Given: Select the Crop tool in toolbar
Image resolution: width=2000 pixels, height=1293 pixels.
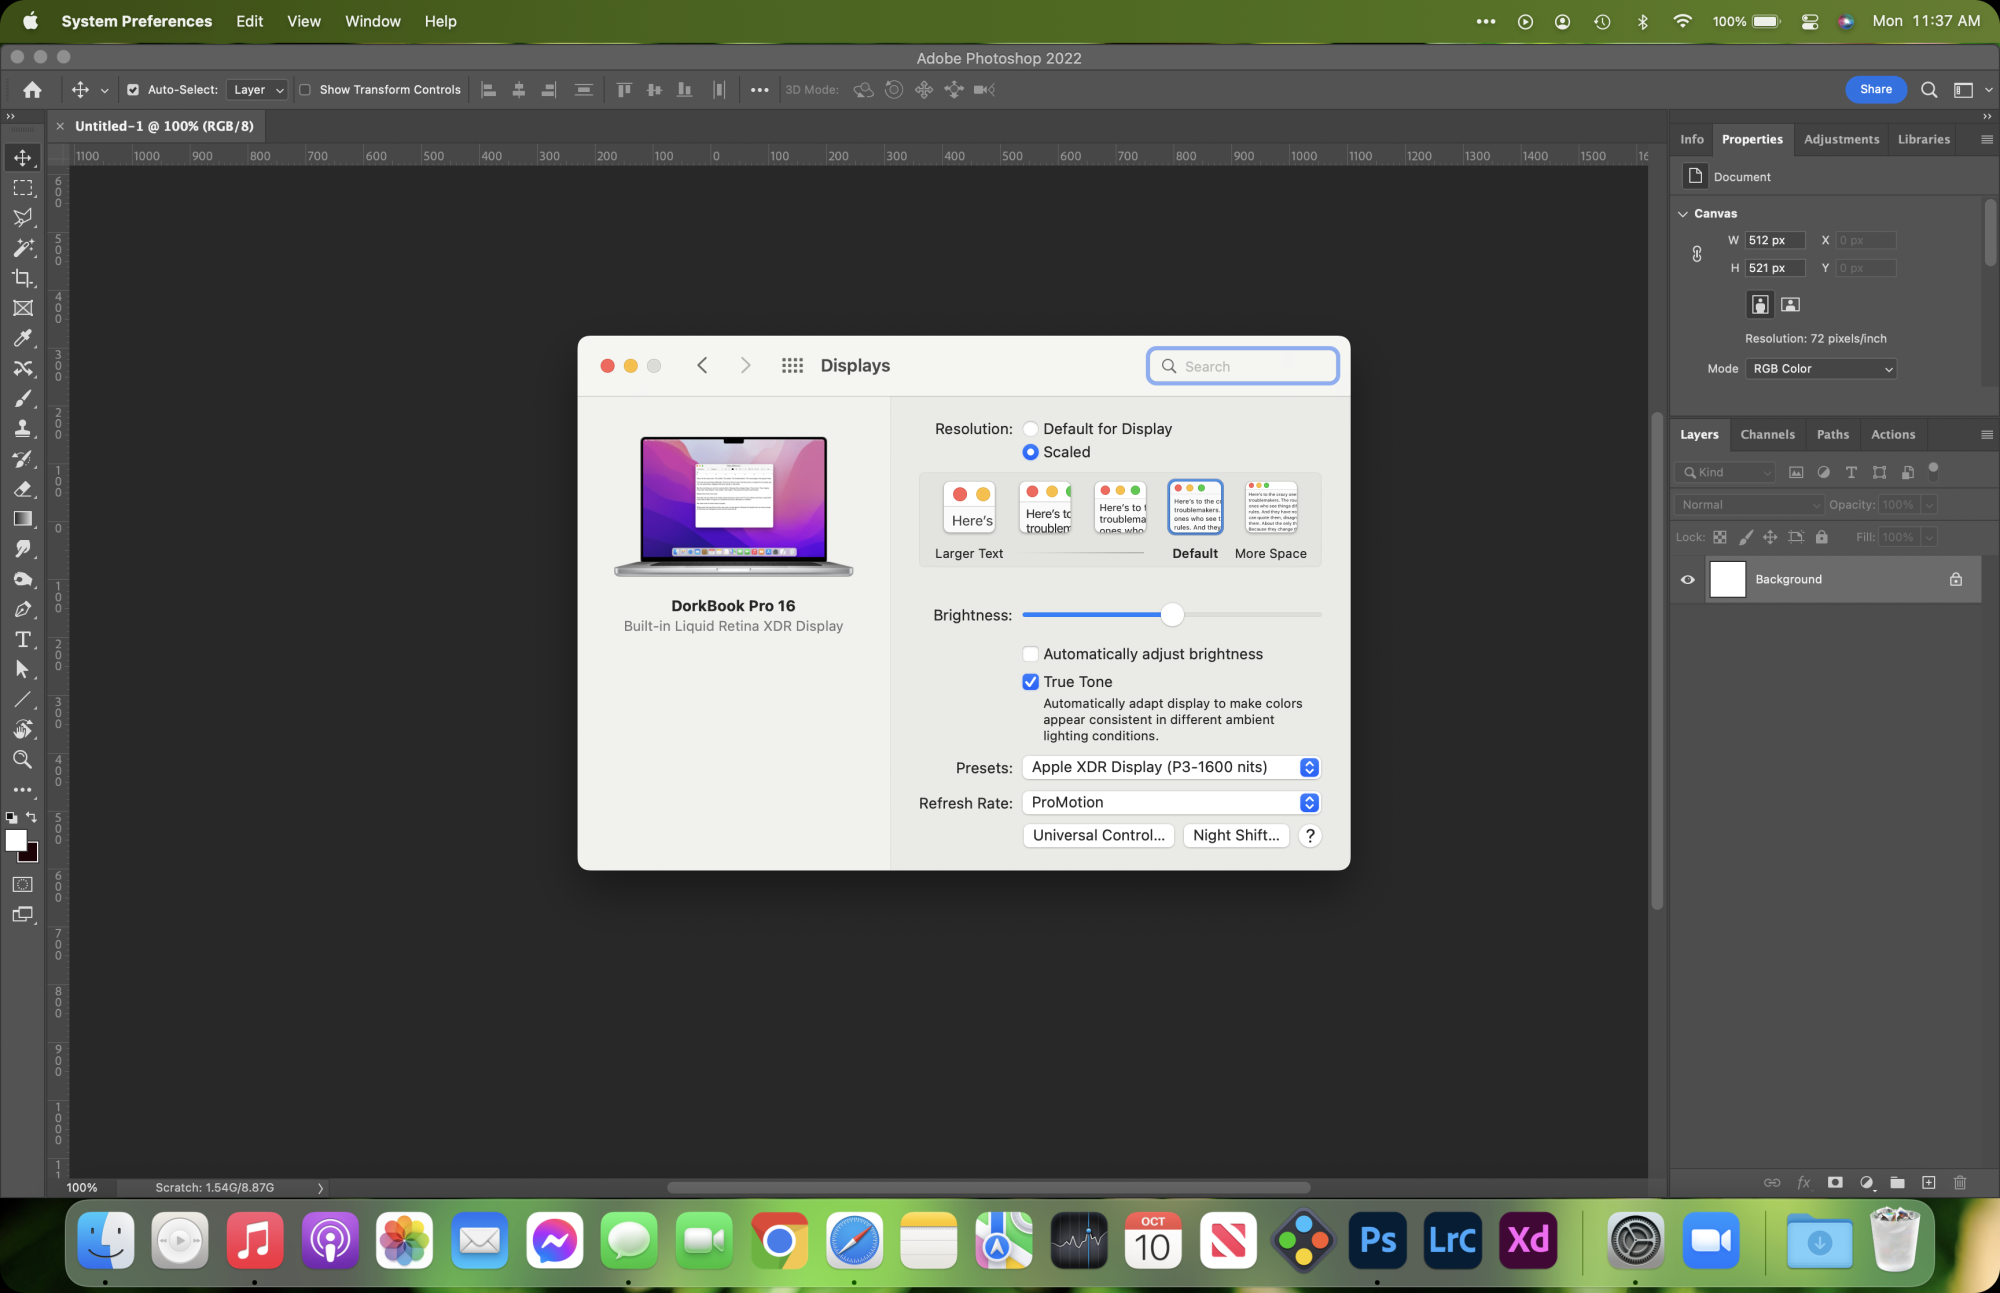Looking at the screenshot, I should [22, 278].
